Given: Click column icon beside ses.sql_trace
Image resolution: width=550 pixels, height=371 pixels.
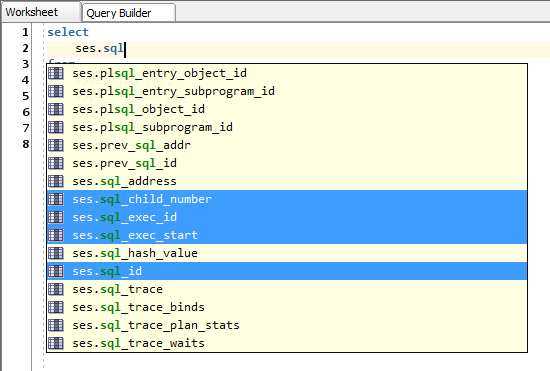Looking at the screenshot, I should (56, 289).
